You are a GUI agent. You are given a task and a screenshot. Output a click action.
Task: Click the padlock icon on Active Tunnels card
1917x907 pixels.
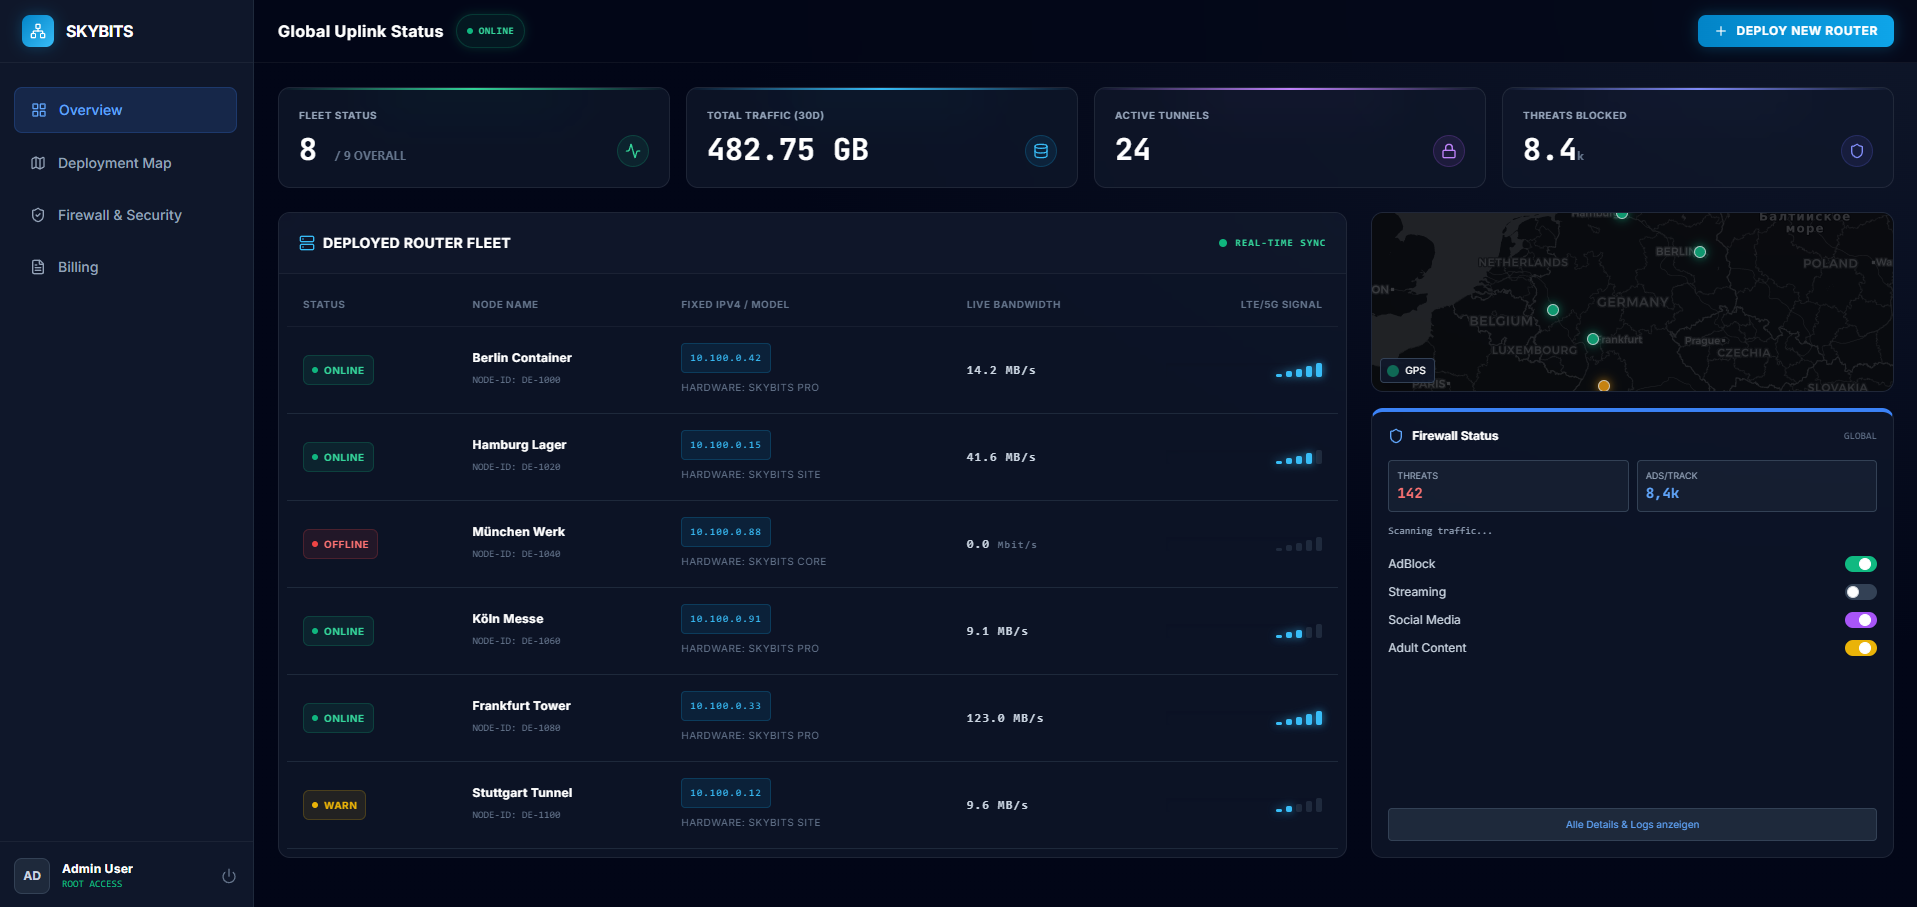coord(1449,151)
